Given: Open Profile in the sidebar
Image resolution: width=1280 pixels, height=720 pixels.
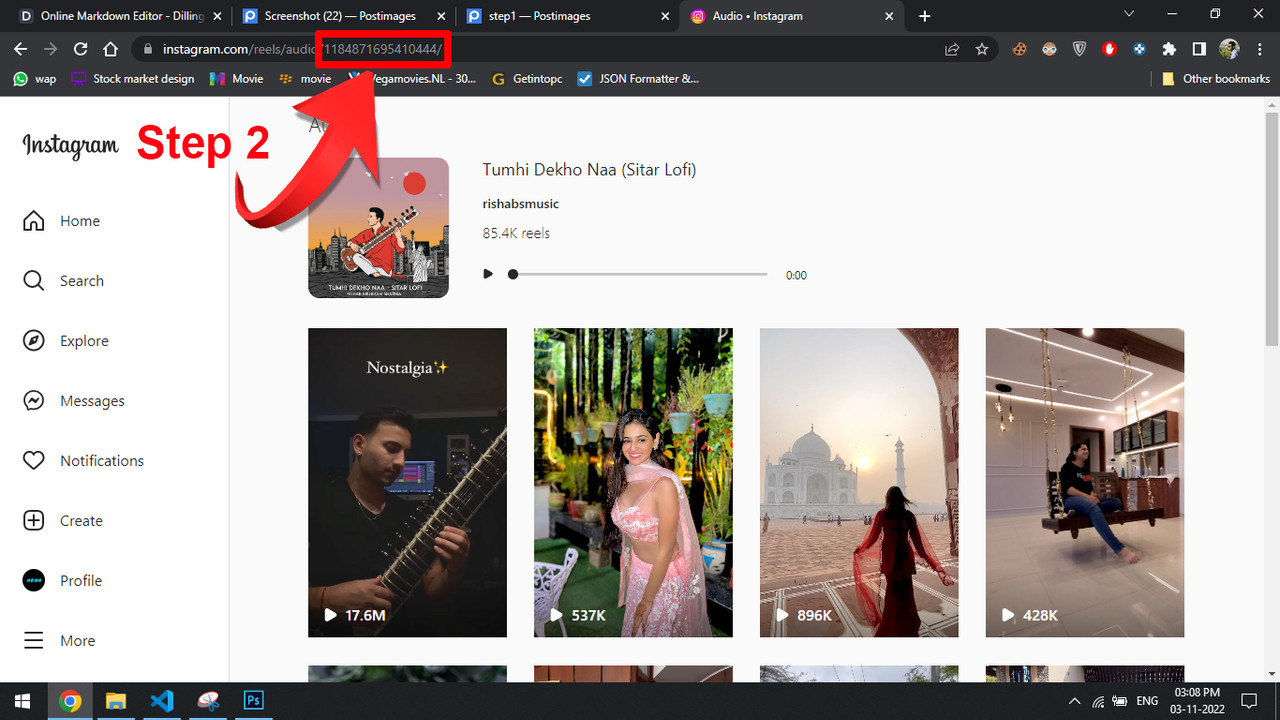Looking at the screenshot, I should [x=62, y=581].
